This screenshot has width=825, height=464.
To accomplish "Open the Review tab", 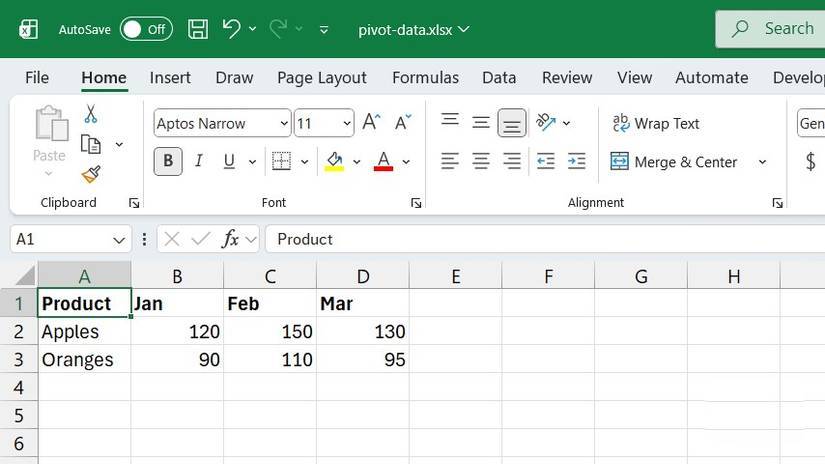I will coord(567,77).
